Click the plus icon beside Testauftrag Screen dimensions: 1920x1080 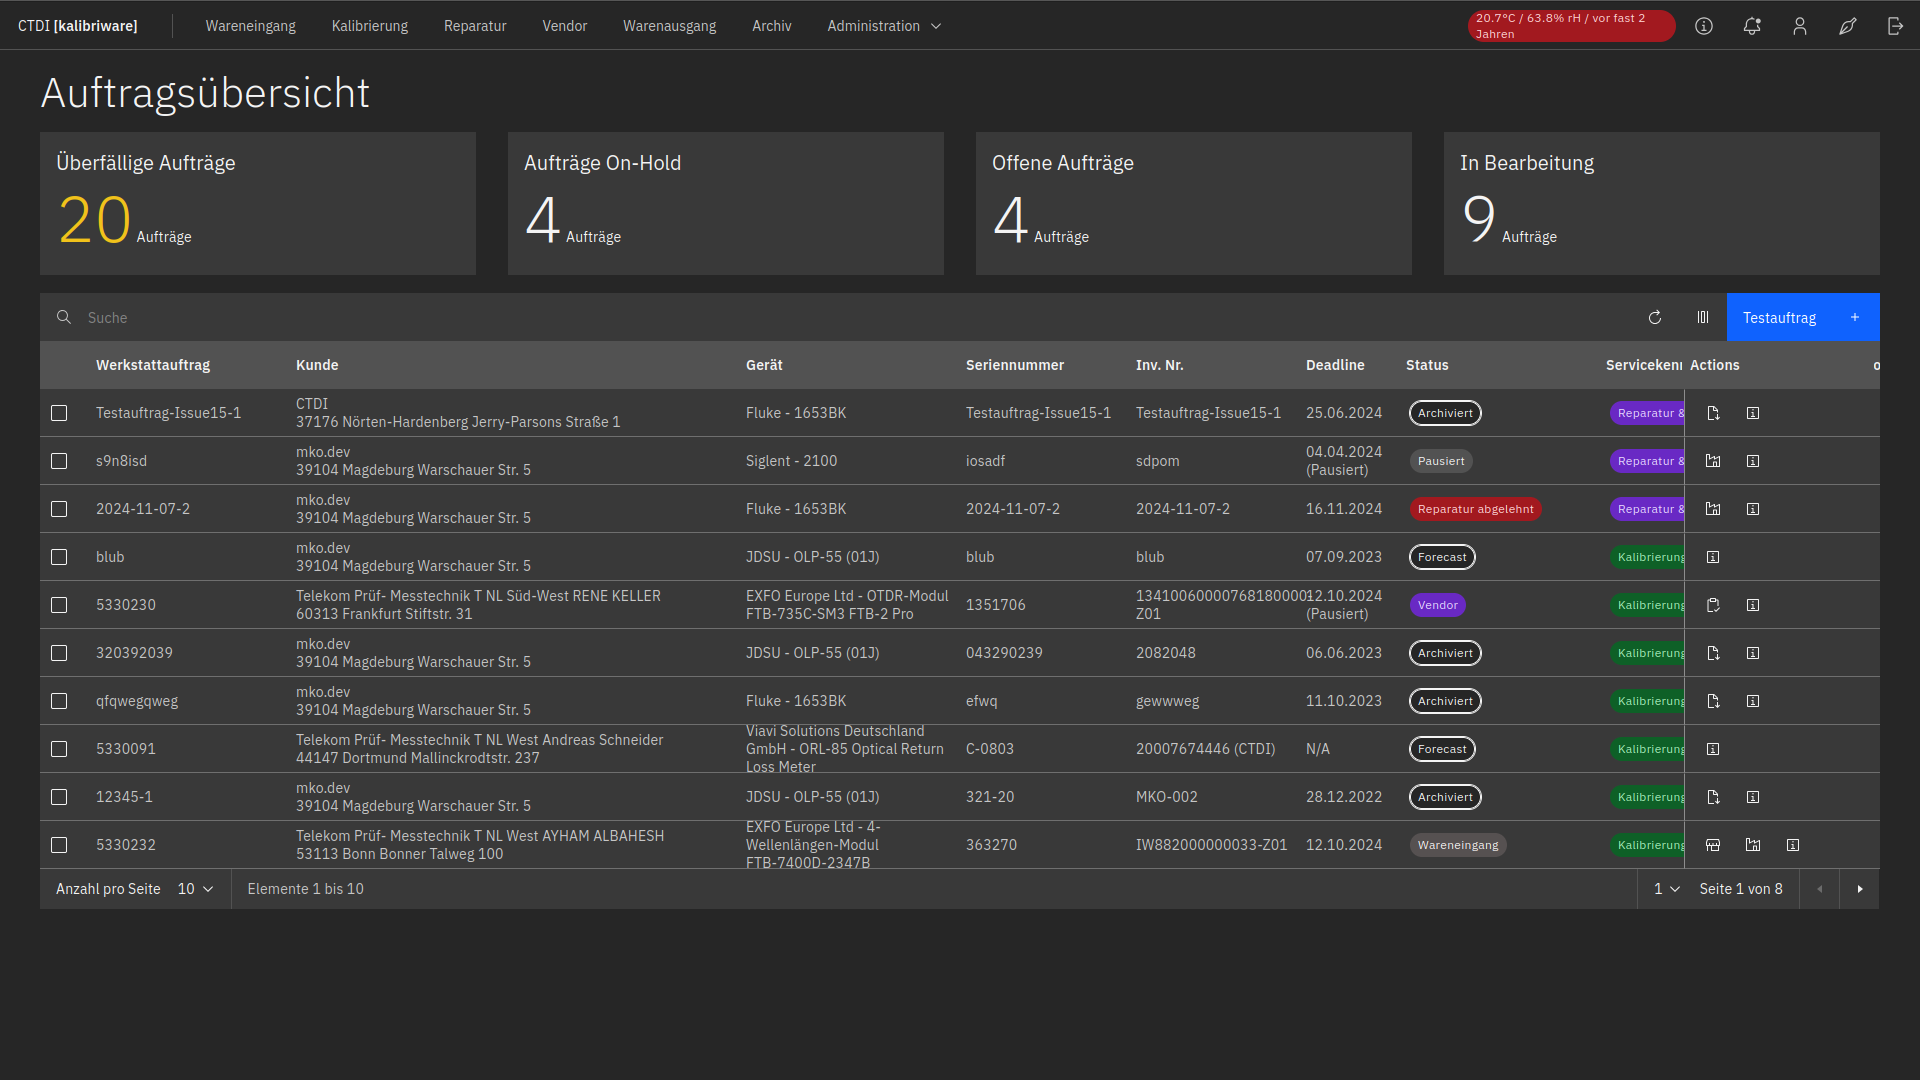[x=1855, y=317]
